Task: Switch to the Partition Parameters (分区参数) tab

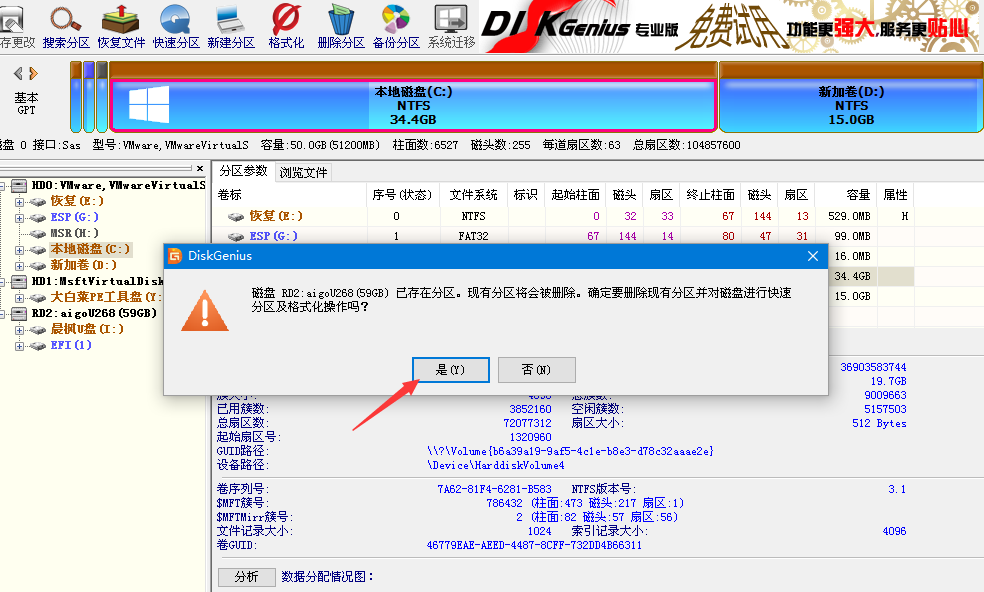Action: pos(243,171)
